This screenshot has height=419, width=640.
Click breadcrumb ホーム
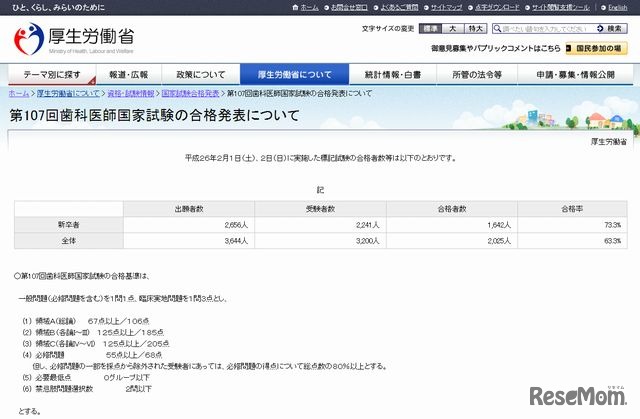tap(19, 93)
